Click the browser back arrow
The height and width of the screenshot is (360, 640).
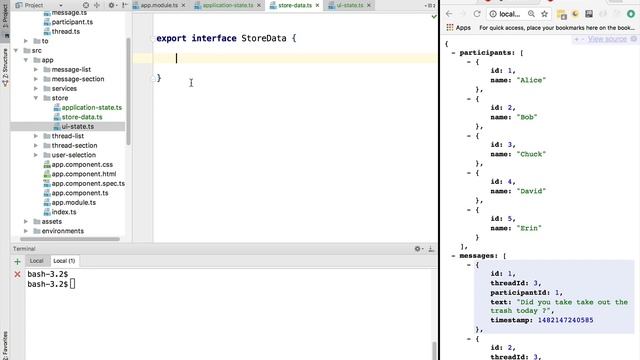click(449, 14)
